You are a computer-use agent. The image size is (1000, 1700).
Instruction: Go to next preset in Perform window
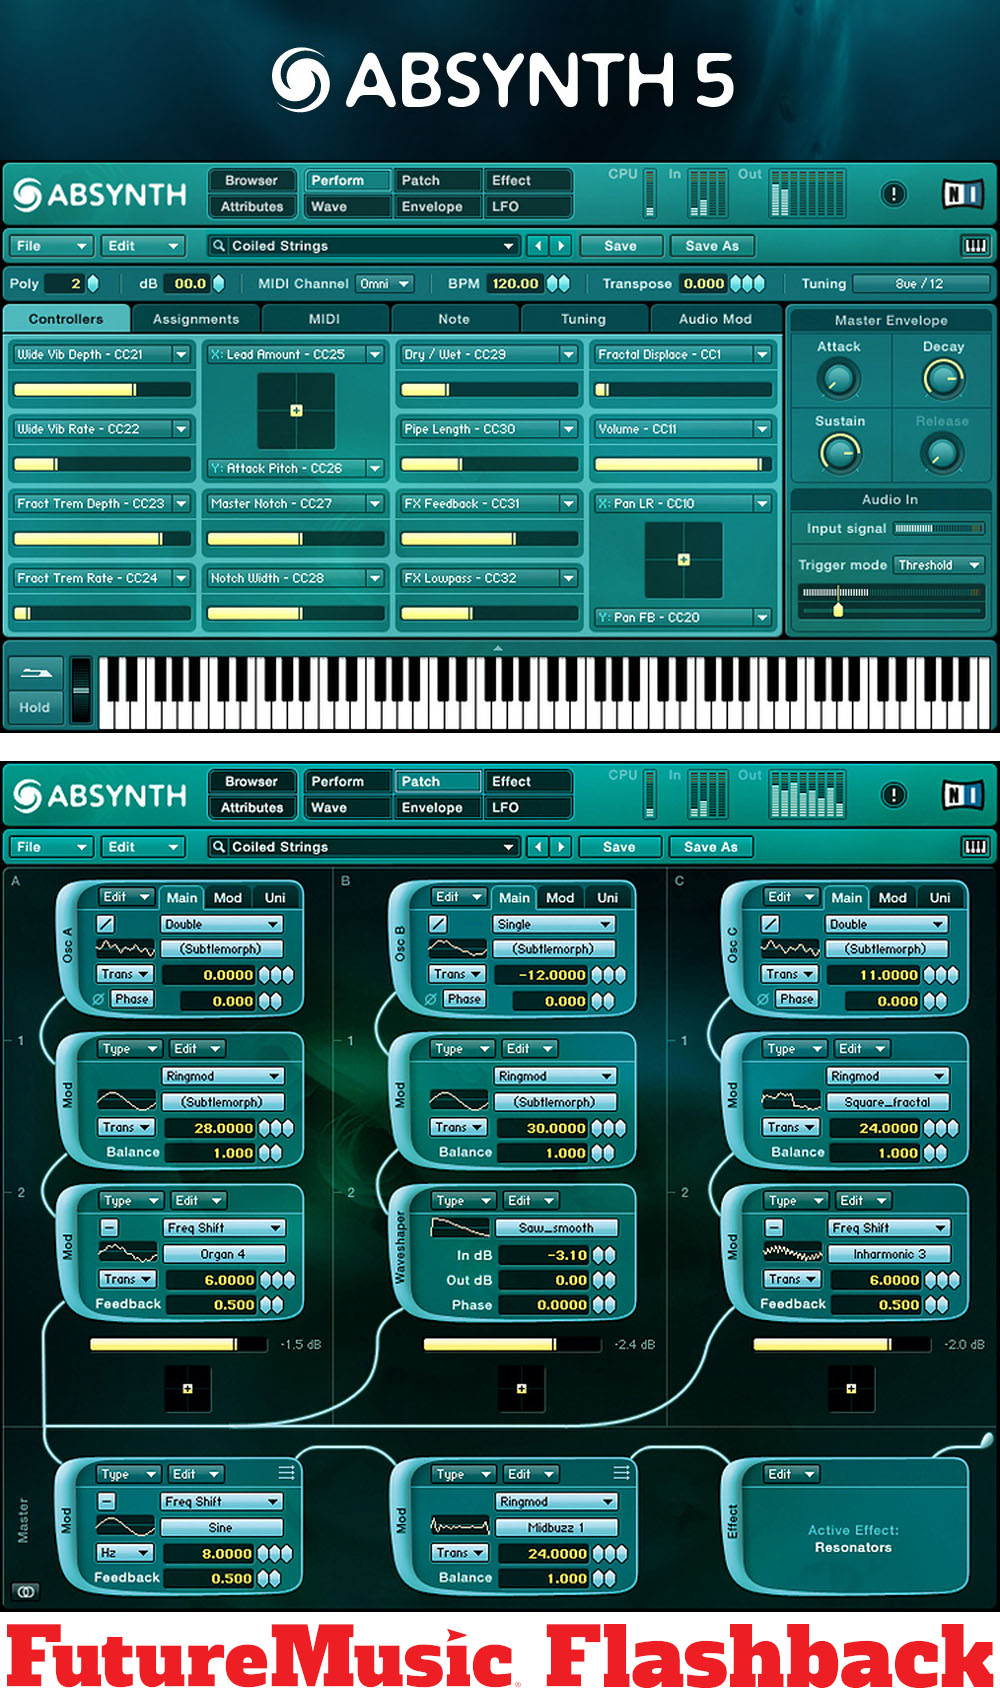pos(561,246)
